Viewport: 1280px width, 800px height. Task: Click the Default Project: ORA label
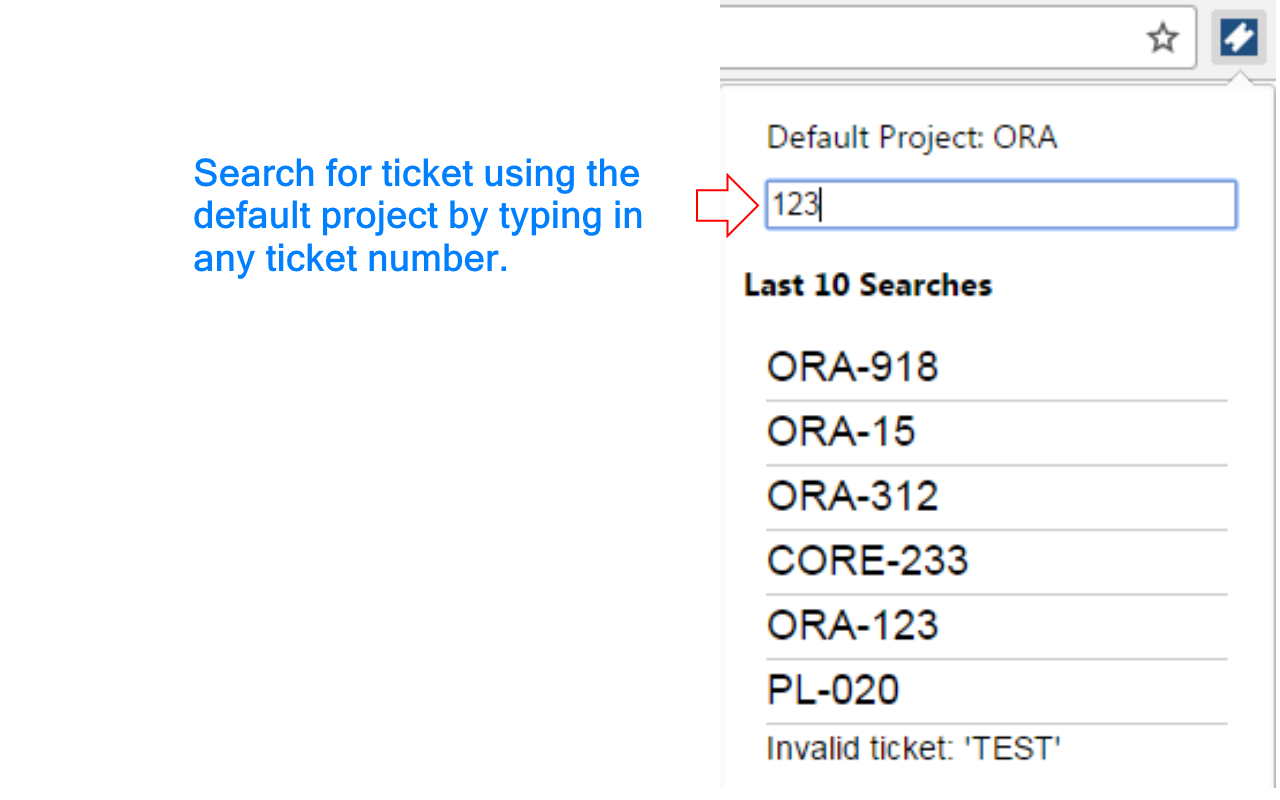pos(911,137)
